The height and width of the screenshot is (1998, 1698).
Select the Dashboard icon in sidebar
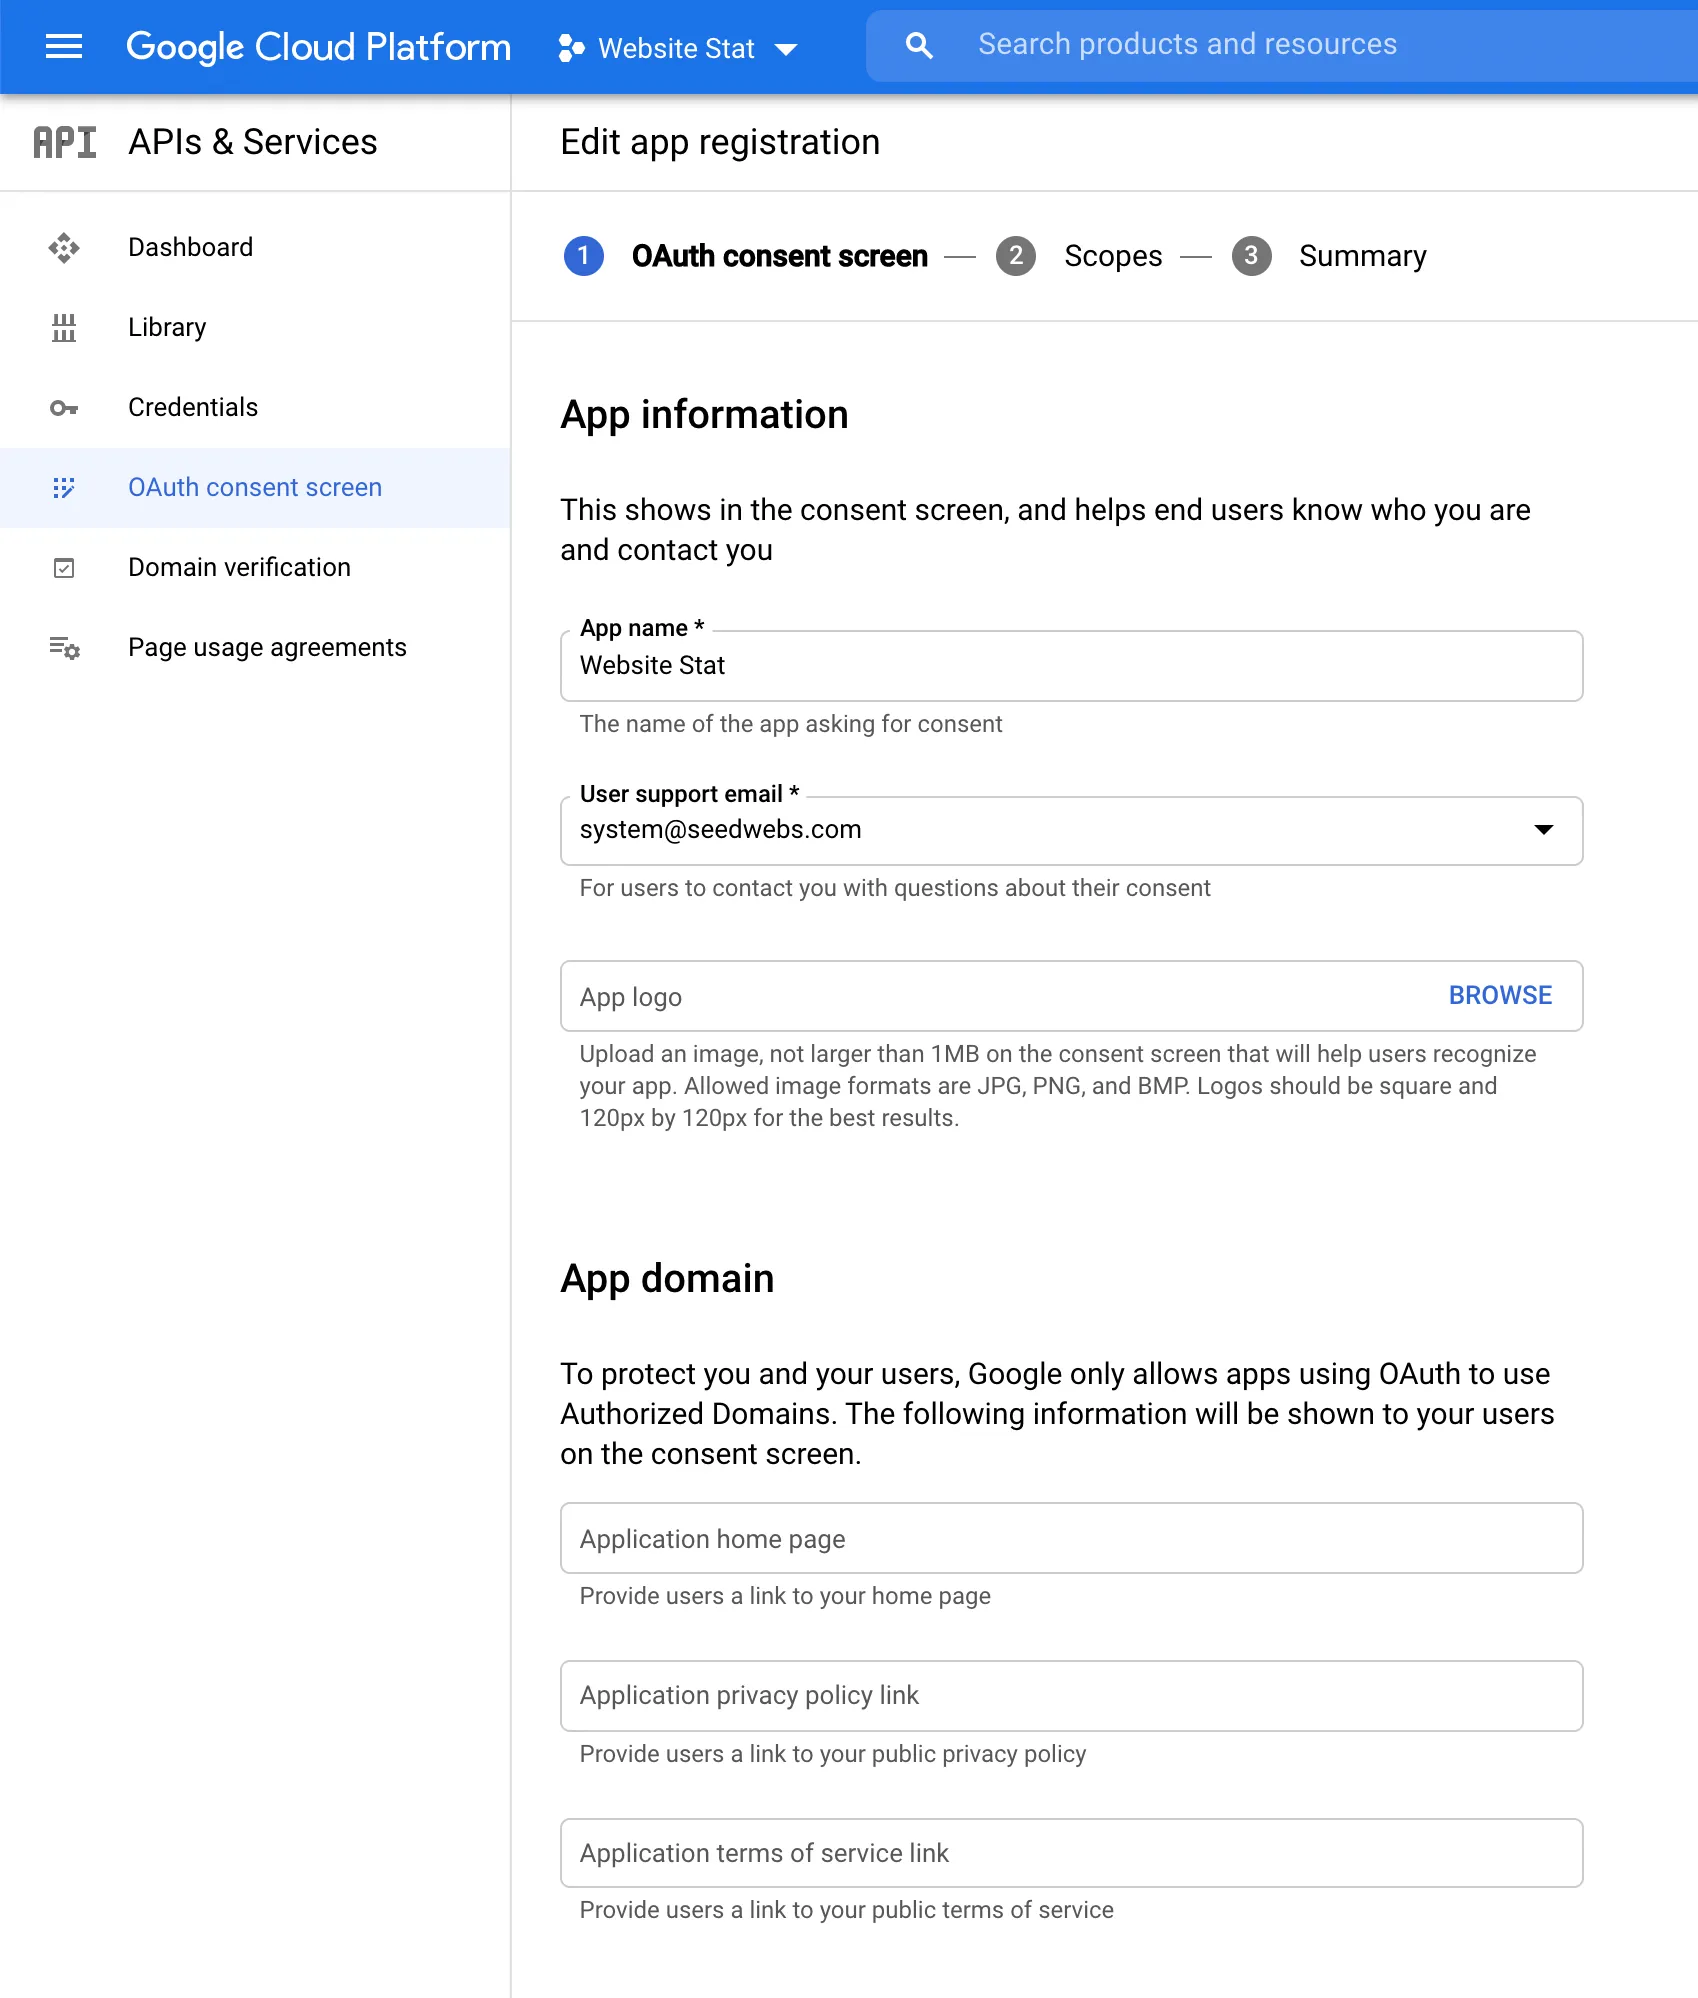coord(64,247)
